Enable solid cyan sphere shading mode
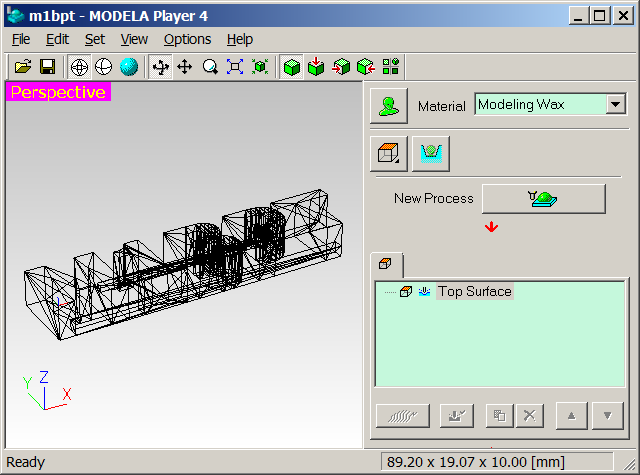Viewport: 640px width, 475px height. (x=129, y=67)
